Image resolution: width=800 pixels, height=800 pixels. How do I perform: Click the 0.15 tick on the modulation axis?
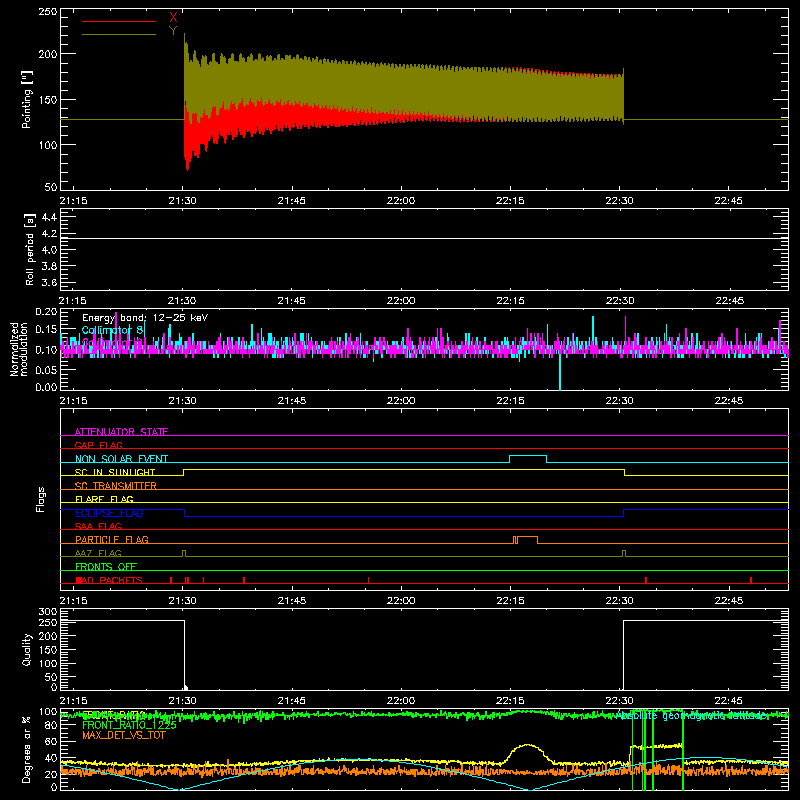(46, 330)
